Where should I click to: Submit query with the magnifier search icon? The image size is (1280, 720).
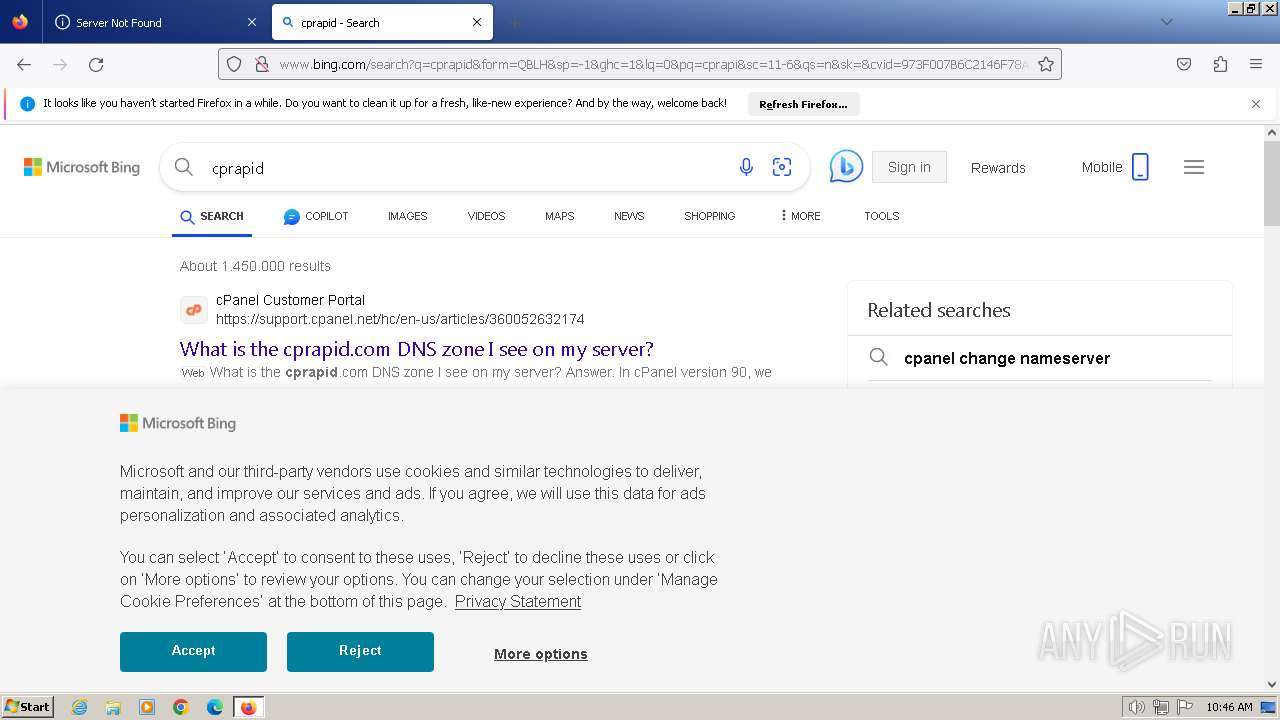coord(184,167)
